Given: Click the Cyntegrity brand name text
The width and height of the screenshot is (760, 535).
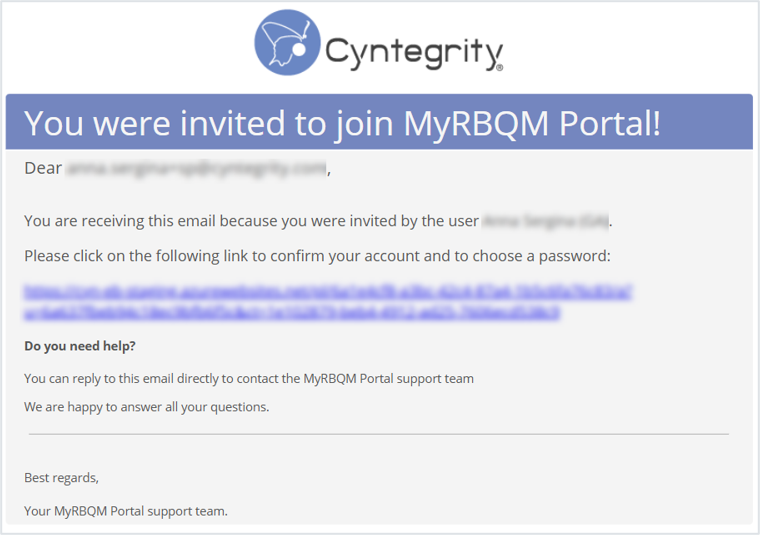Looking at the screenshot, I should (414, 52).
